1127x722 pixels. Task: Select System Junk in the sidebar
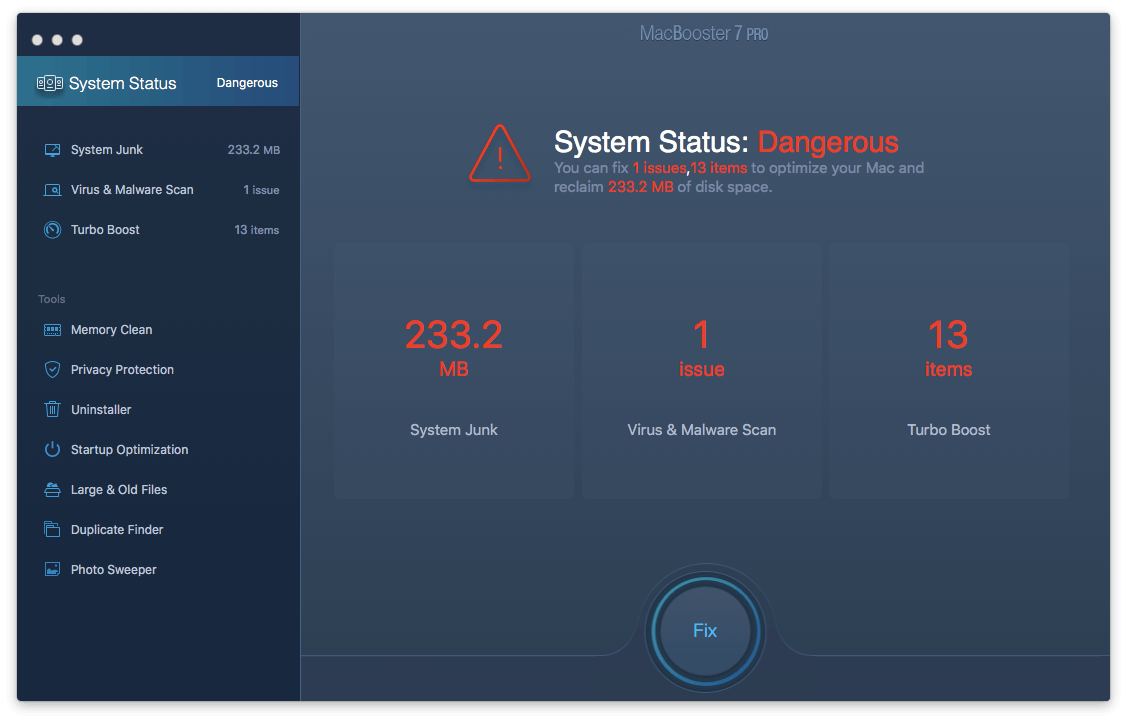[x=158, y=150]
